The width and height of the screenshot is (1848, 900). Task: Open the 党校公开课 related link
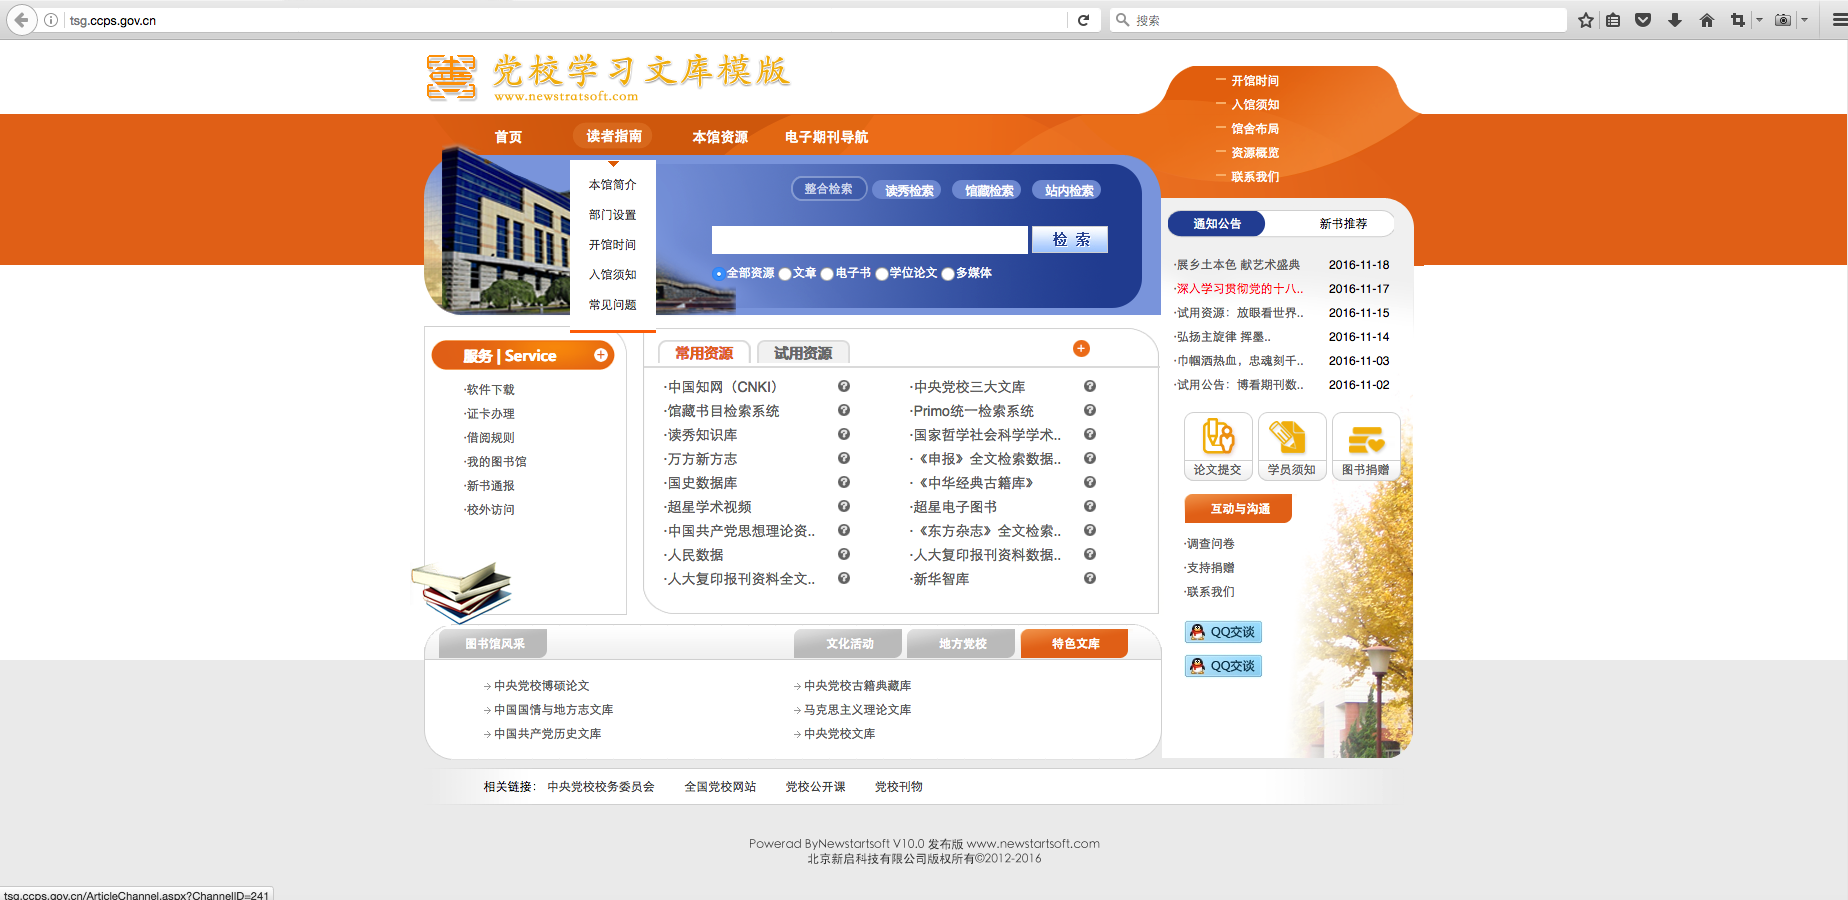[815, 787]
